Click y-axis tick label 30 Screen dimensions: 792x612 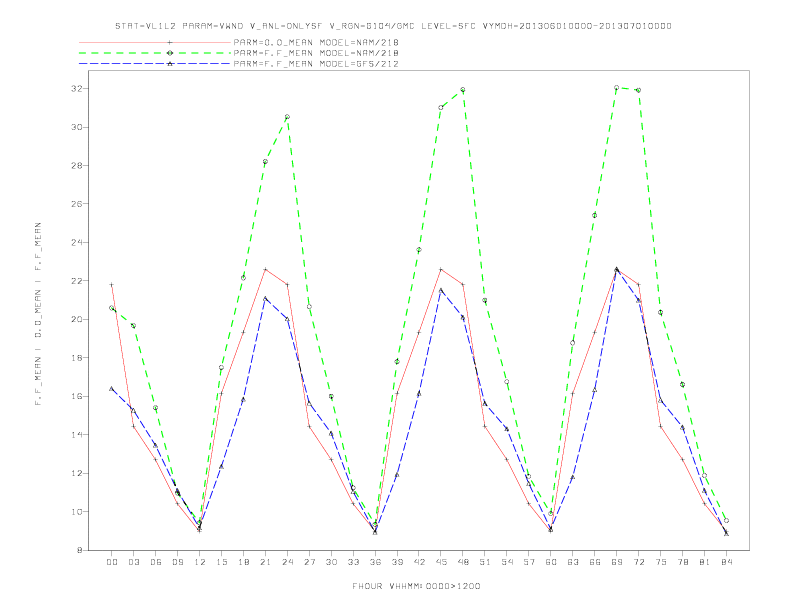pyautogui.click(x=77, y=127)
